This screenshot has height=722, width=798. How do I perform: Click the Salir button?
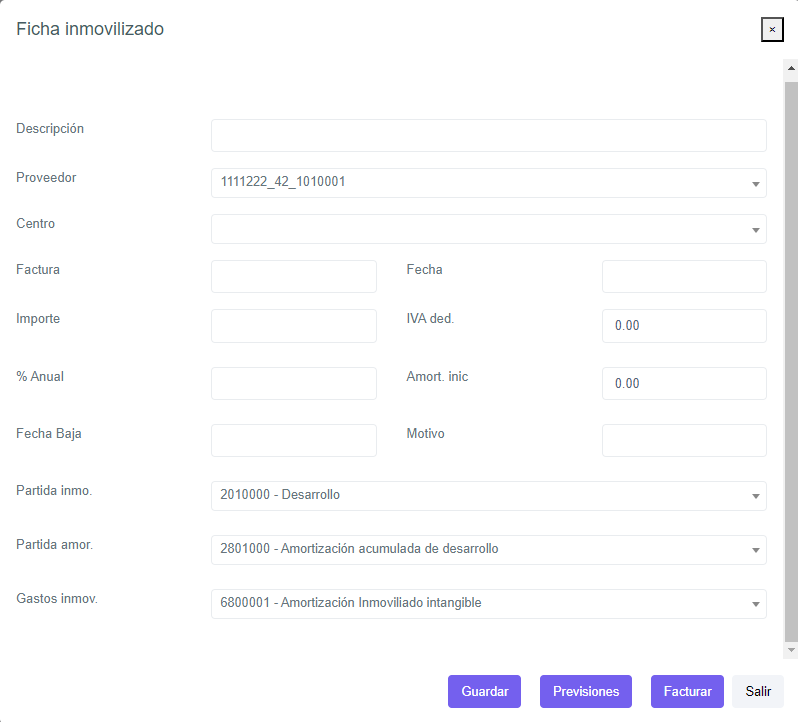click(758, 692)
